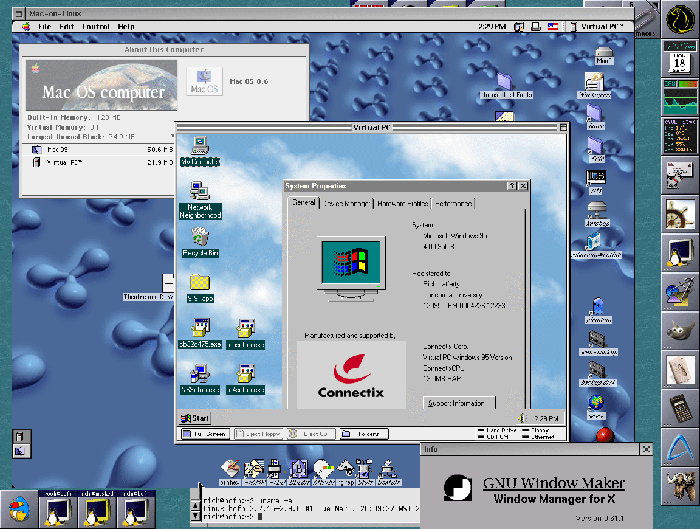The width and height of the screenshot is (700, 529).
Task: Open the Hardware Profiles tab
Action: click(403, 204)
